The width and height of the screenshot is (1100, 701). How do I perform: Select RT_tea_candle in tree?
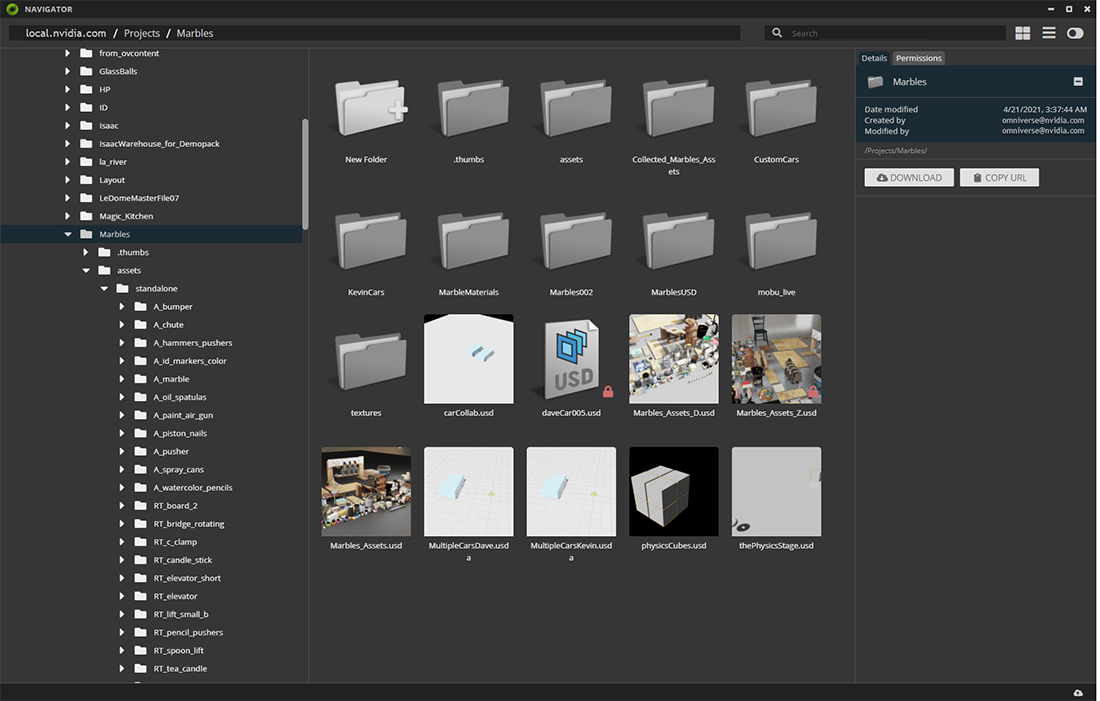(180, 669)
